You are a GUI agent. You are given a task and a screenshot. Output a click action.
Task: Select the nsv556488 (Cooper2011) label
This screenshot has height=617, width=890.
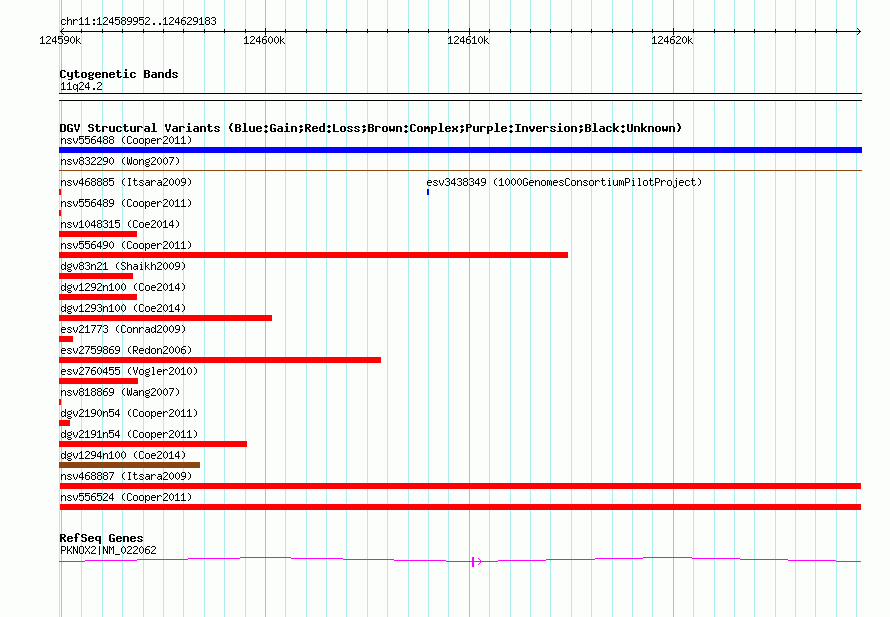[x=126, y=140]
